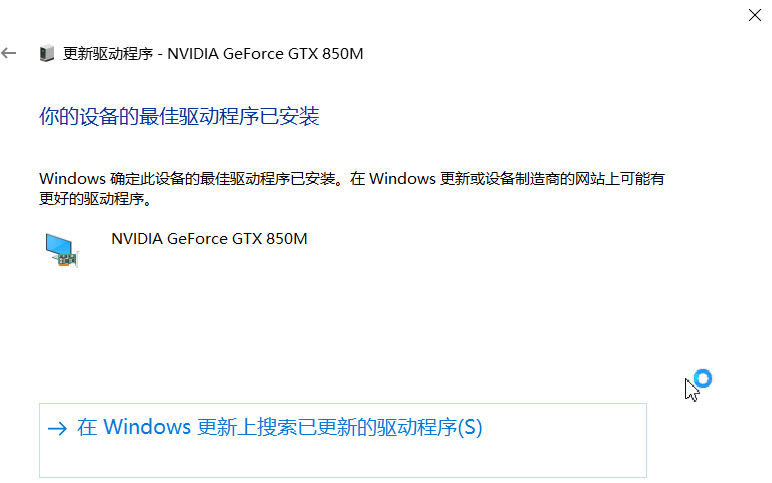Click the description line starting with Windows 确定此设备
Image resolution: width=772 pixels, height=483 pixels.
(350, 179)
